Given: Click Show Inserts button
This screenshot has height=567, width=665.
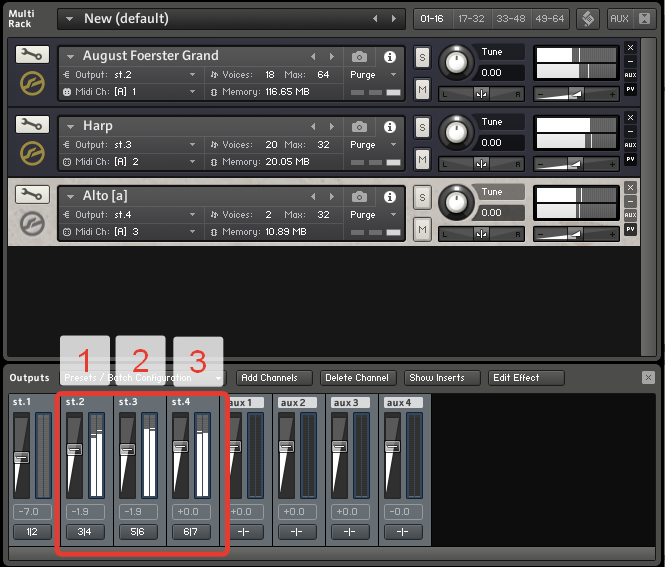Looking at the screenshot, I should point(441,377).
